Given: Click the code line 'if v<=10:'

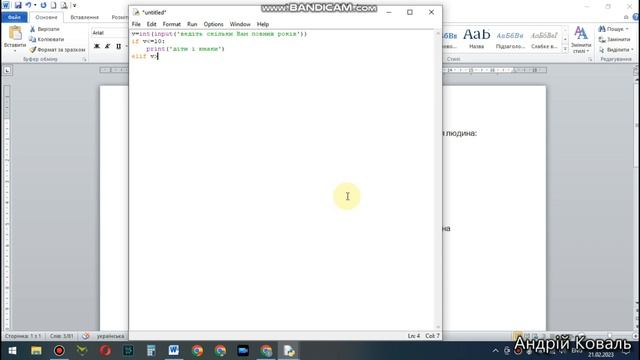Looking at the screenshot, I should [148, 41].
